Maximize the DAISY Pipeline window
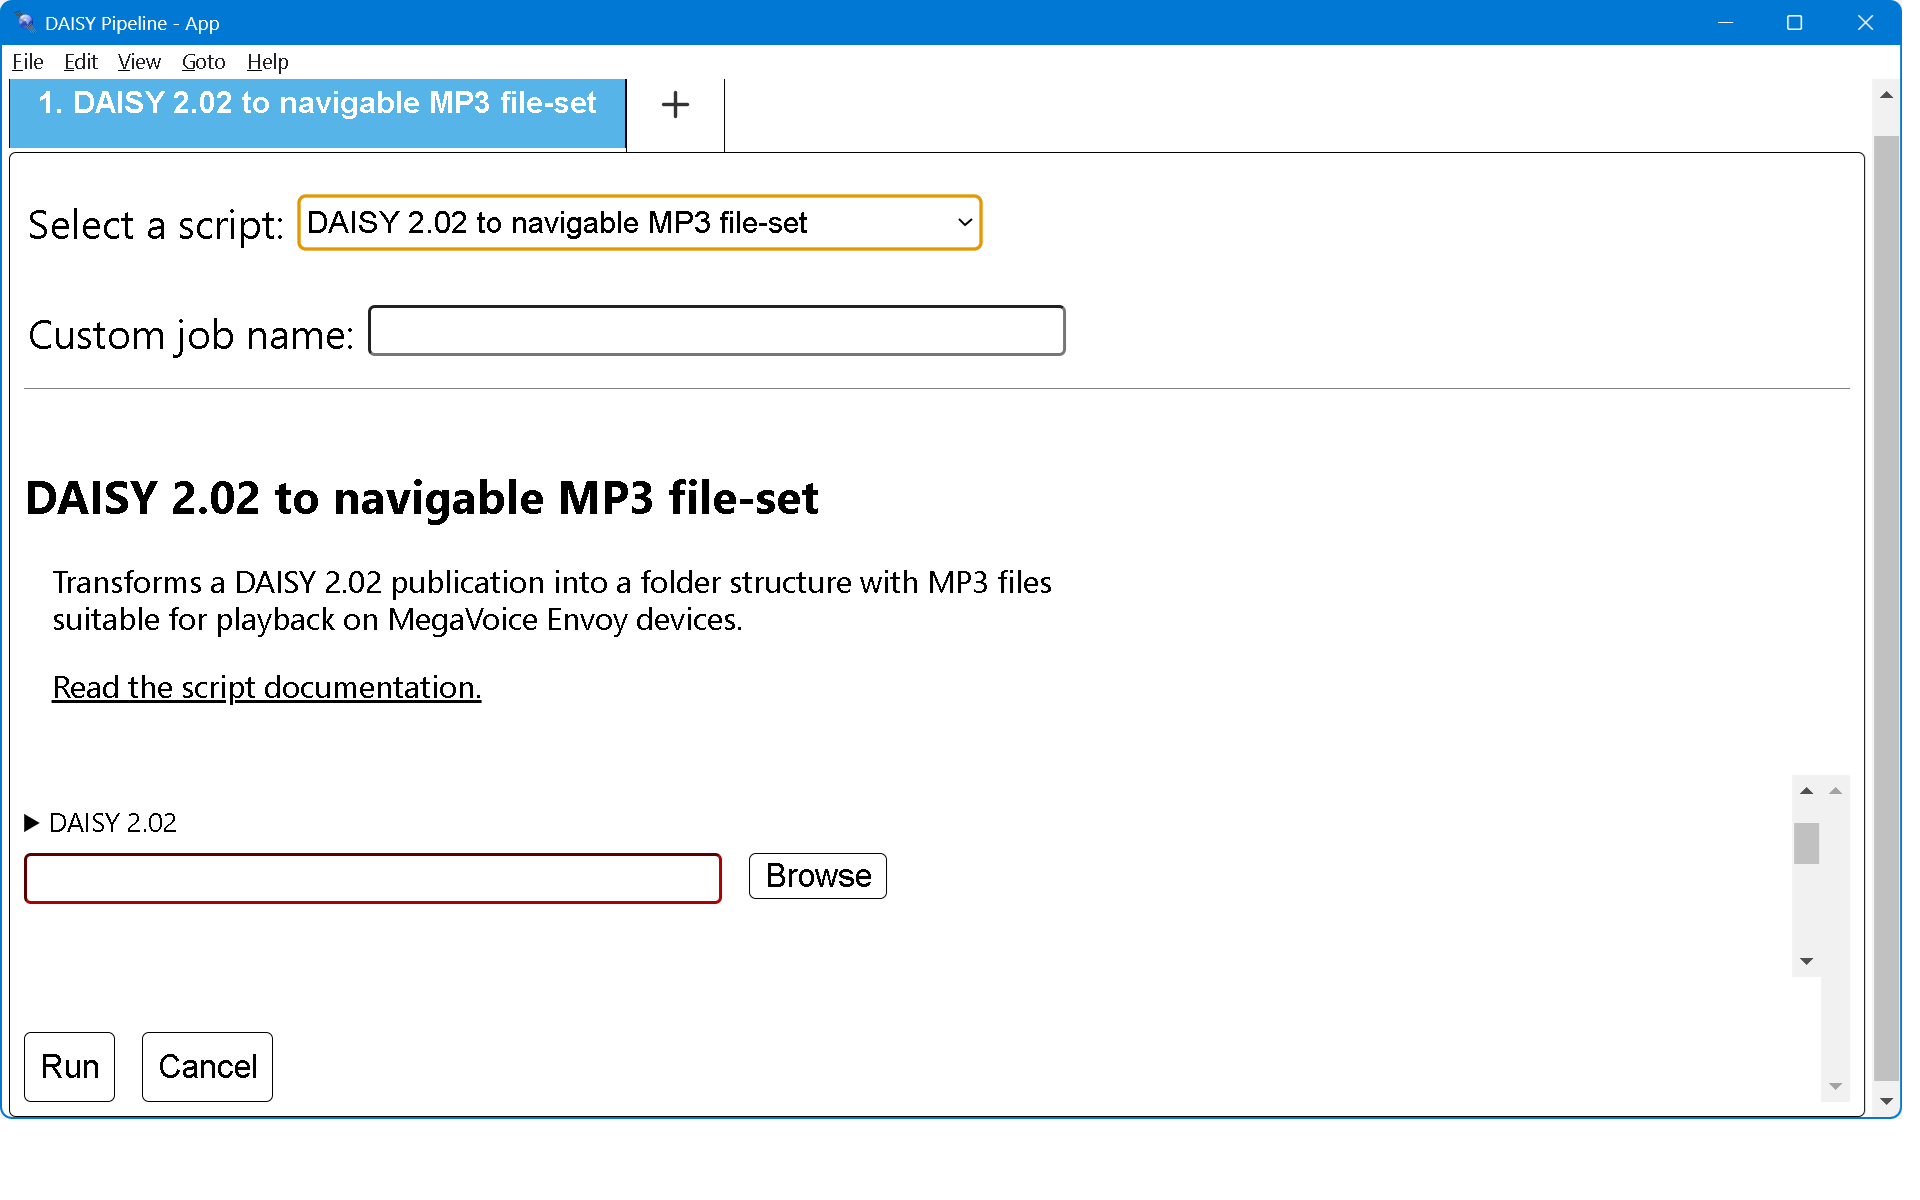 tap(1795, 22)
